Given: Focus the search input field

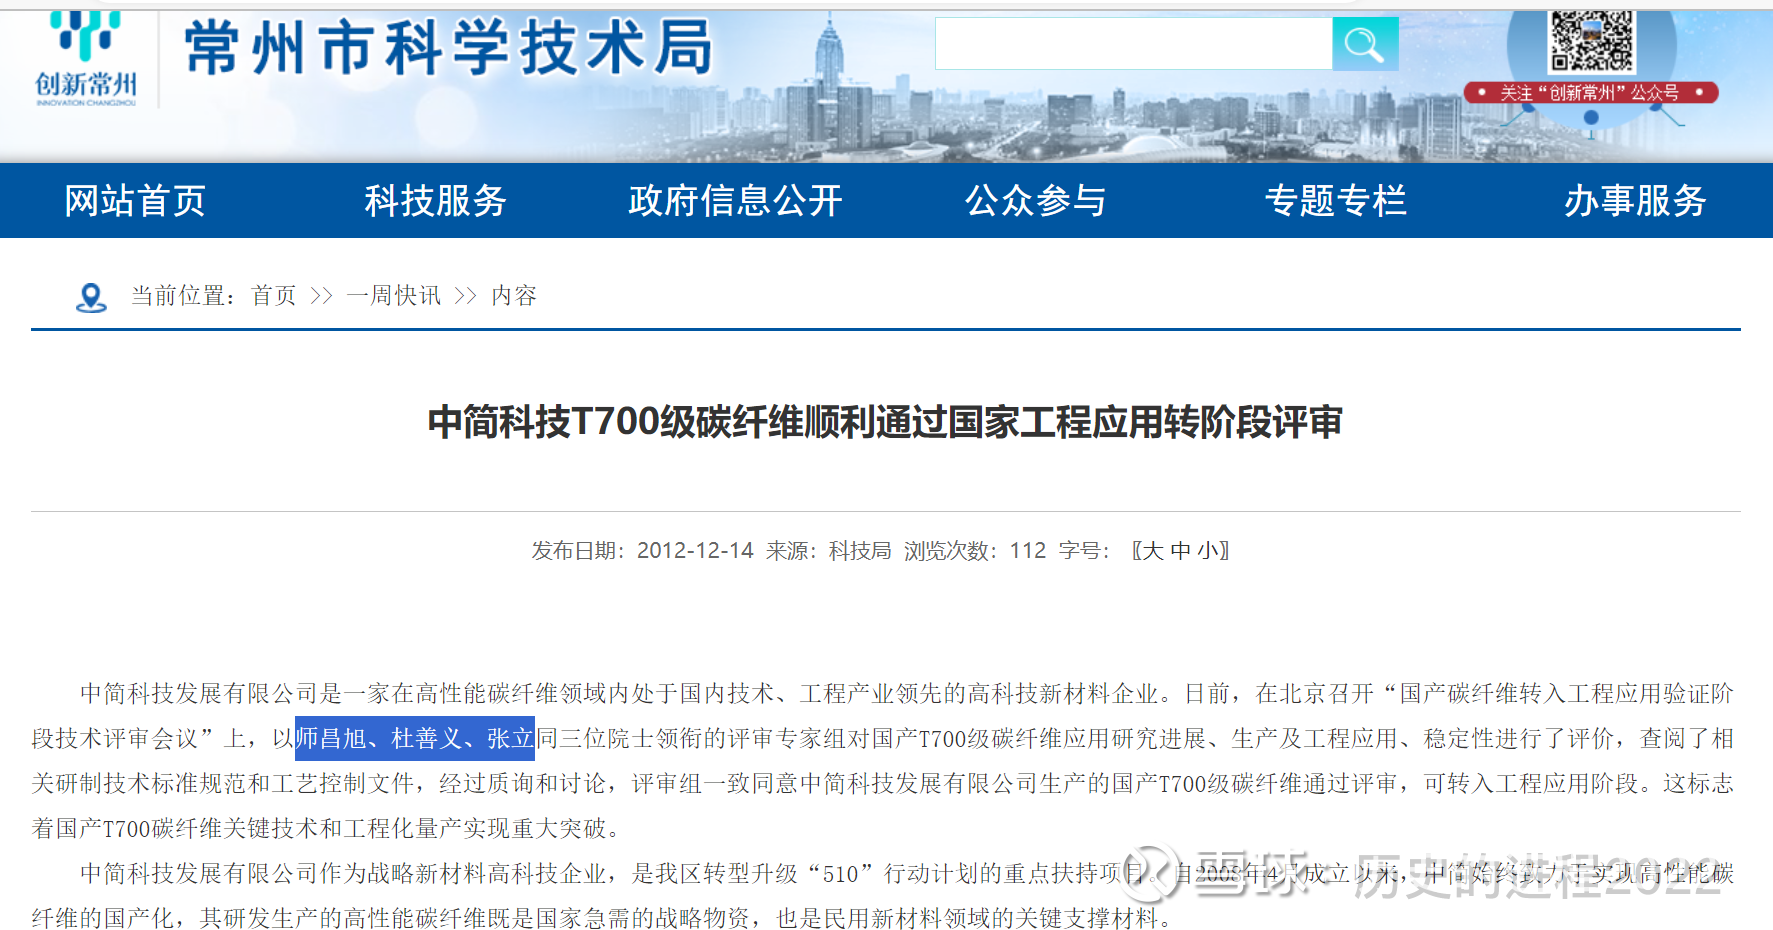Looking at the screenshot, I should [x=1134, y=44].
